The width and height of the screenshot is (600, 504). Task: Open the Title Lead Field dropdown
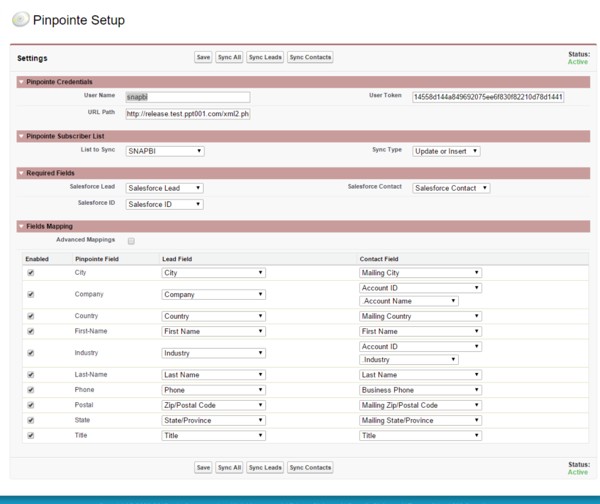pyautogui.click(x=214, y=435)
